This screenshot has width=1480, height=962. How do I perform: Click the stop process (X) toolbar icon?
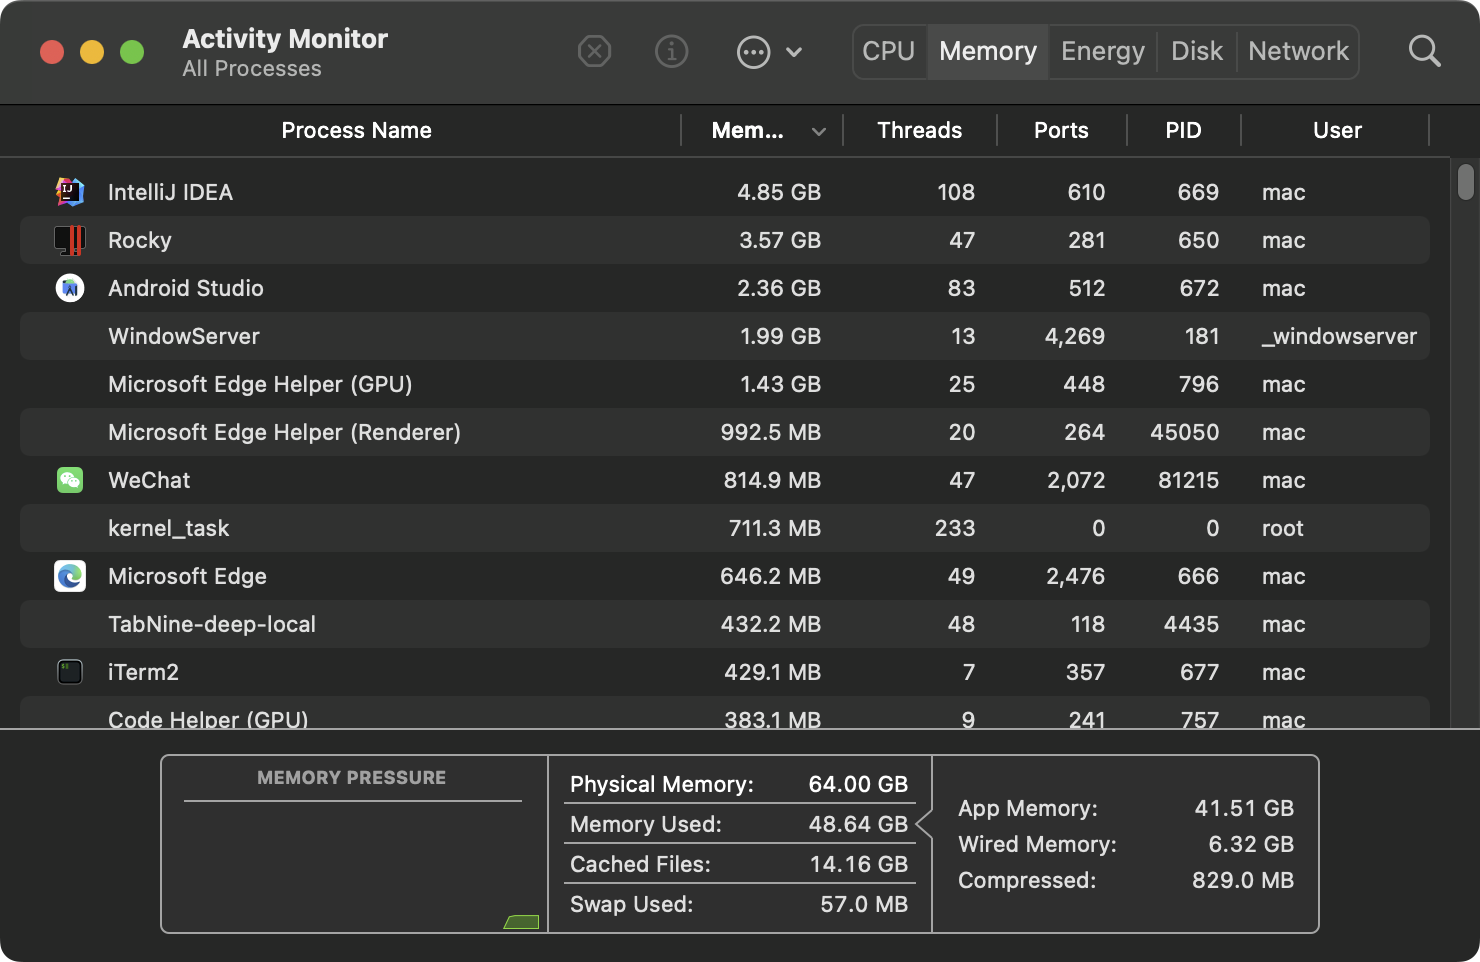pos(594,51)
